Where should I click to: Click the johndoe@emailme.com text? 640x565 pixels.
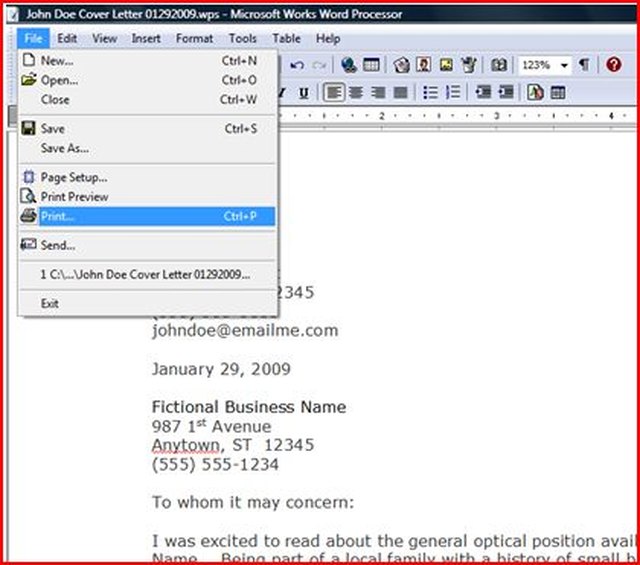(245, 331)
